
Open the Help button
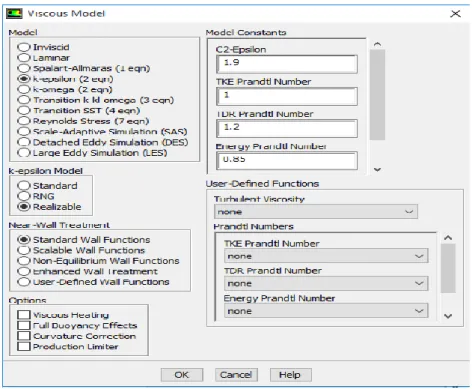pos(290,375)
